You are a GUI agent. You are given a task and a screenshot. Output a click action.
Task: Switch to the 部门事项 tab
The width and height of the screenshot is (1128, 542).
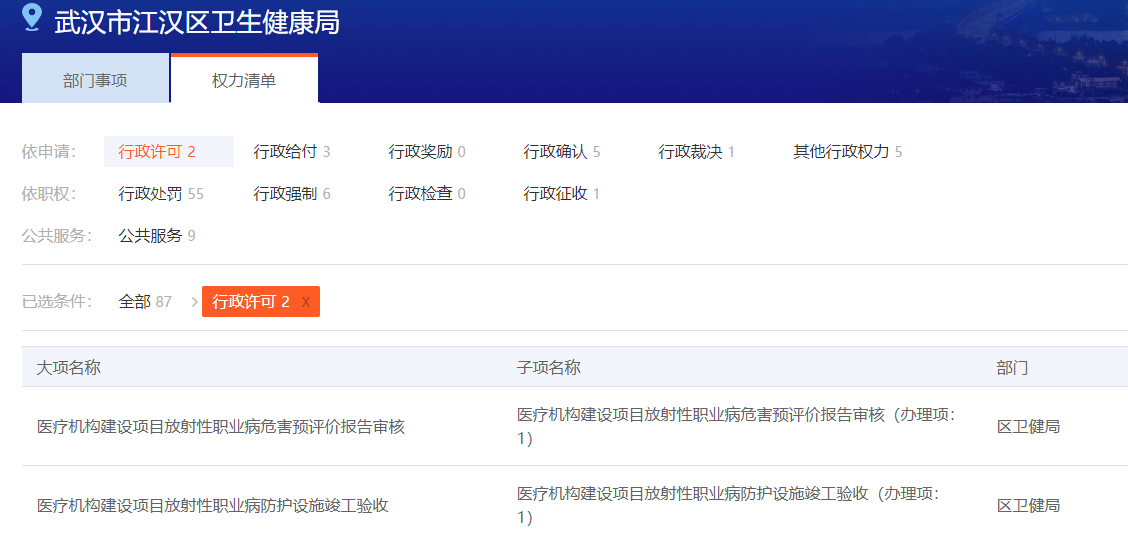pos(95,81)
